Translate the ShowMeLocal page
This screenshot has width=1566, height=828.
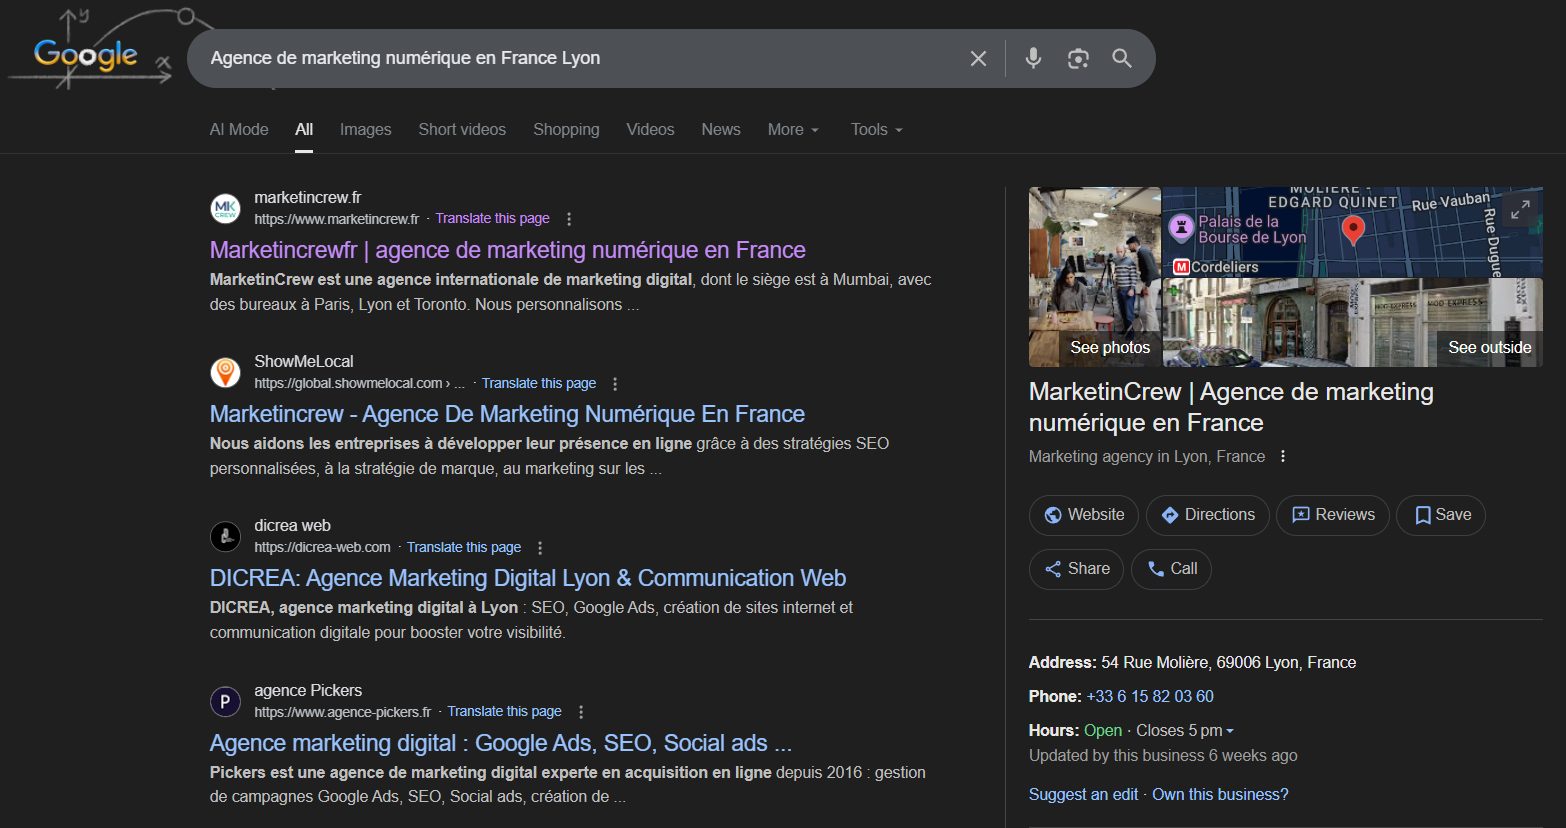539,384
